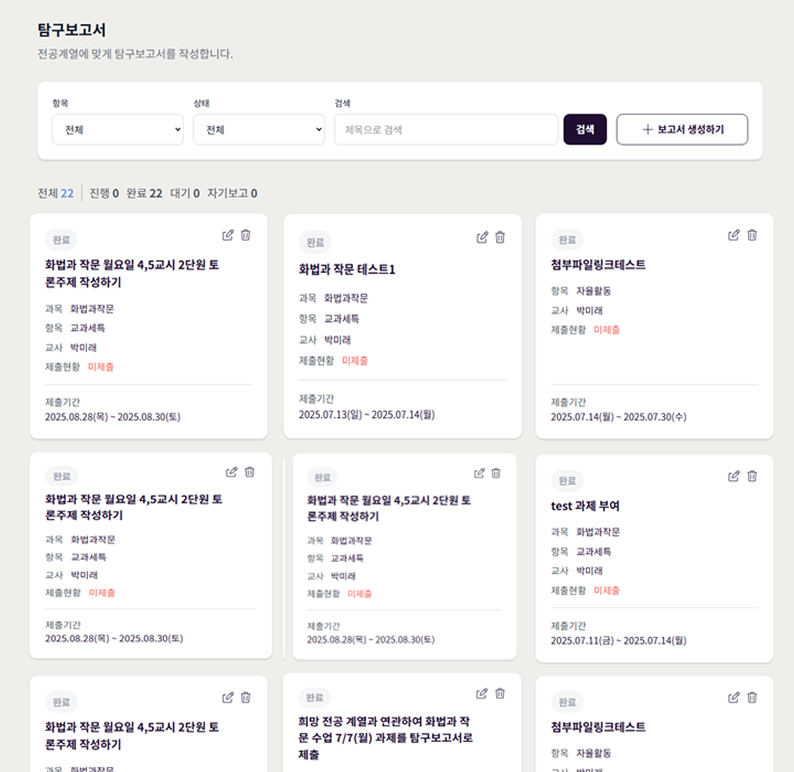Expand the 상태 filter dropdown
This screenshot has height=772, width=794.
[259, 129]
